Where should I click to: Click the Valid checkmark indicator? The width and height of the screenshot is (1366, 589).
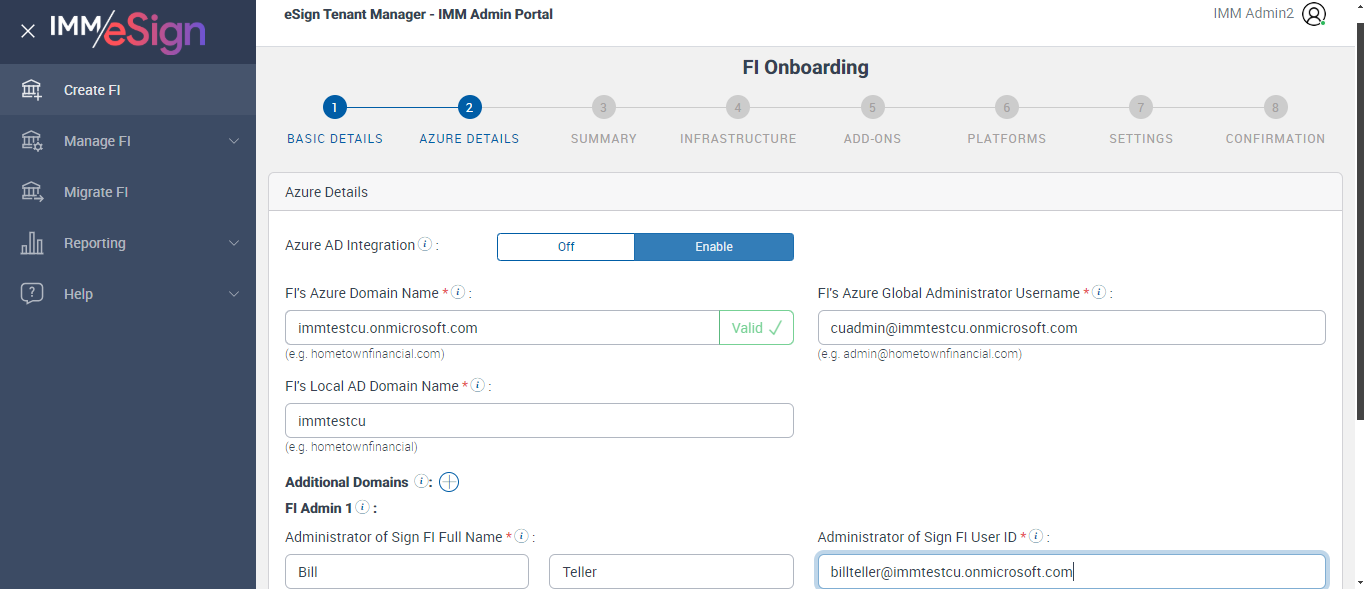[x=756, y=328]
